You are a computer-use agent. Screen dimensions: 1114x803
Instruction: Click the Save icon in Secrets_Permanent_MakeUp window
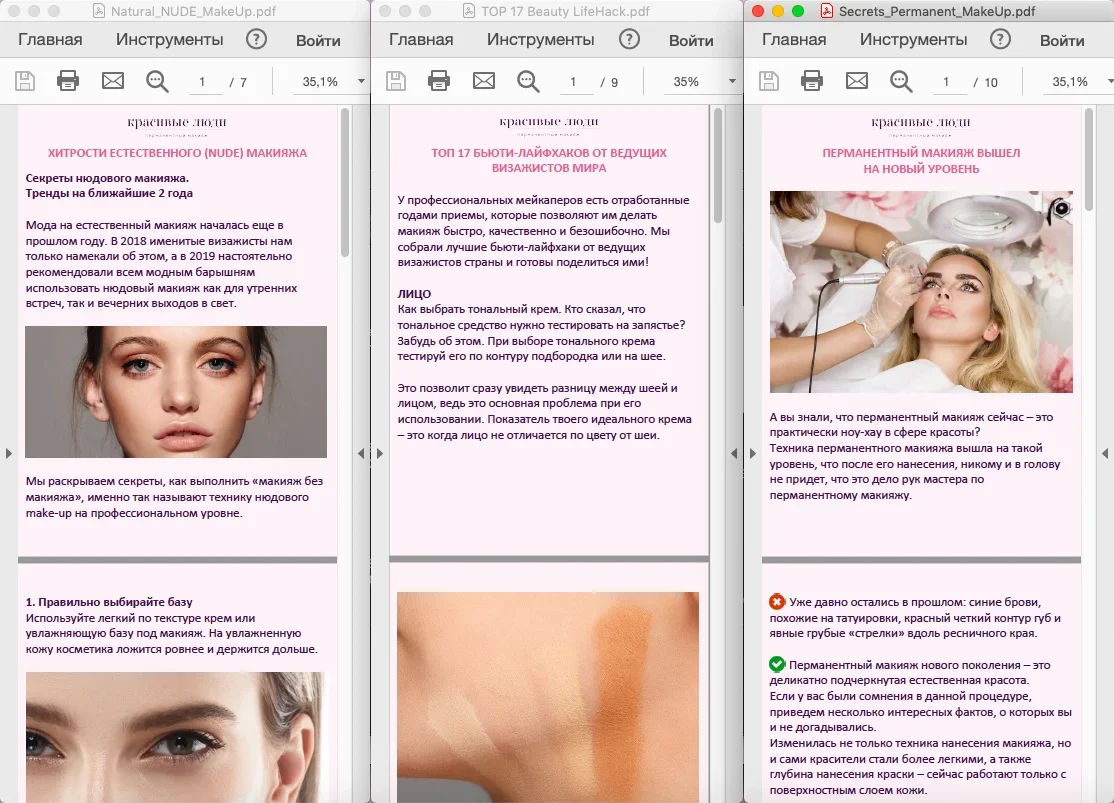(x=767, y=81)
